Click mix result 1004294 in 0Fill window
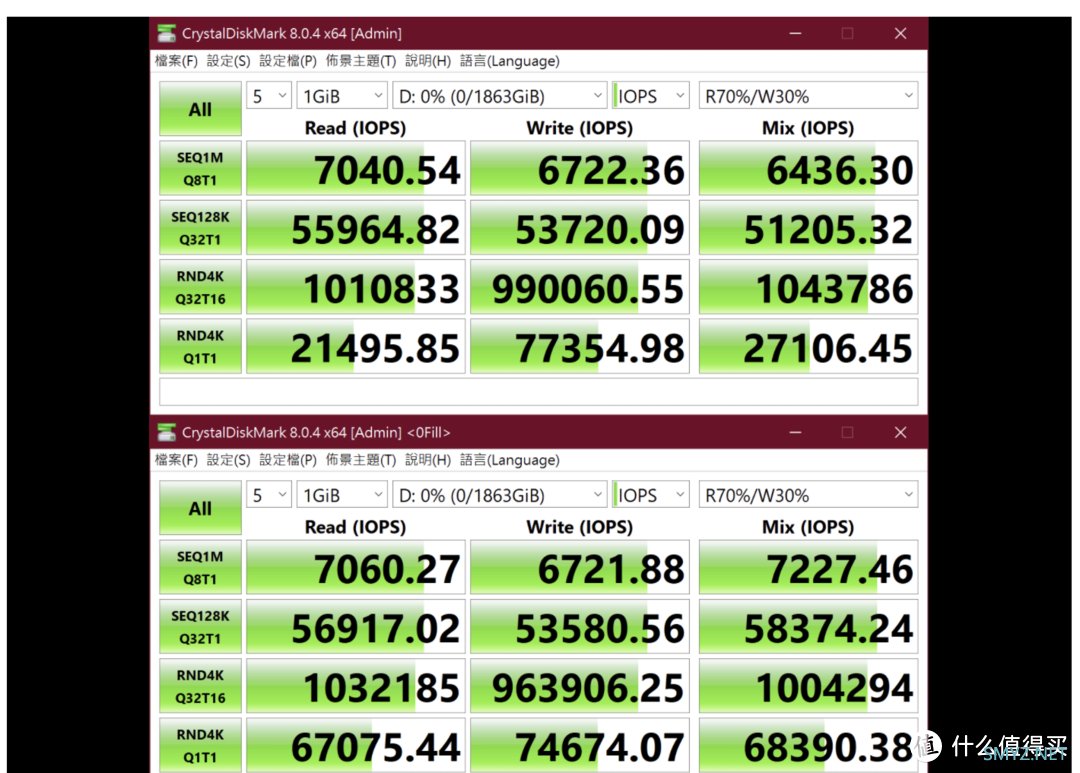The width and height of the screenshot is (1080, 773). 809,686
